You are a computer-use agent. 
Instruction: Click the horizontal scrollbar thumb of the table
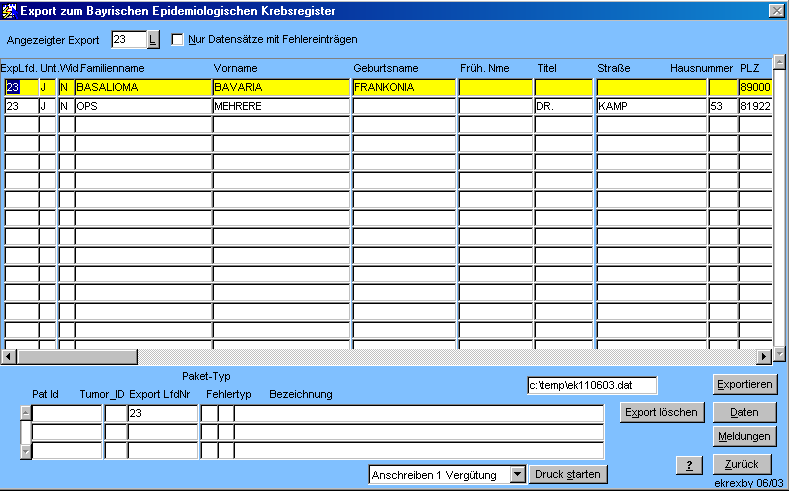78,356
